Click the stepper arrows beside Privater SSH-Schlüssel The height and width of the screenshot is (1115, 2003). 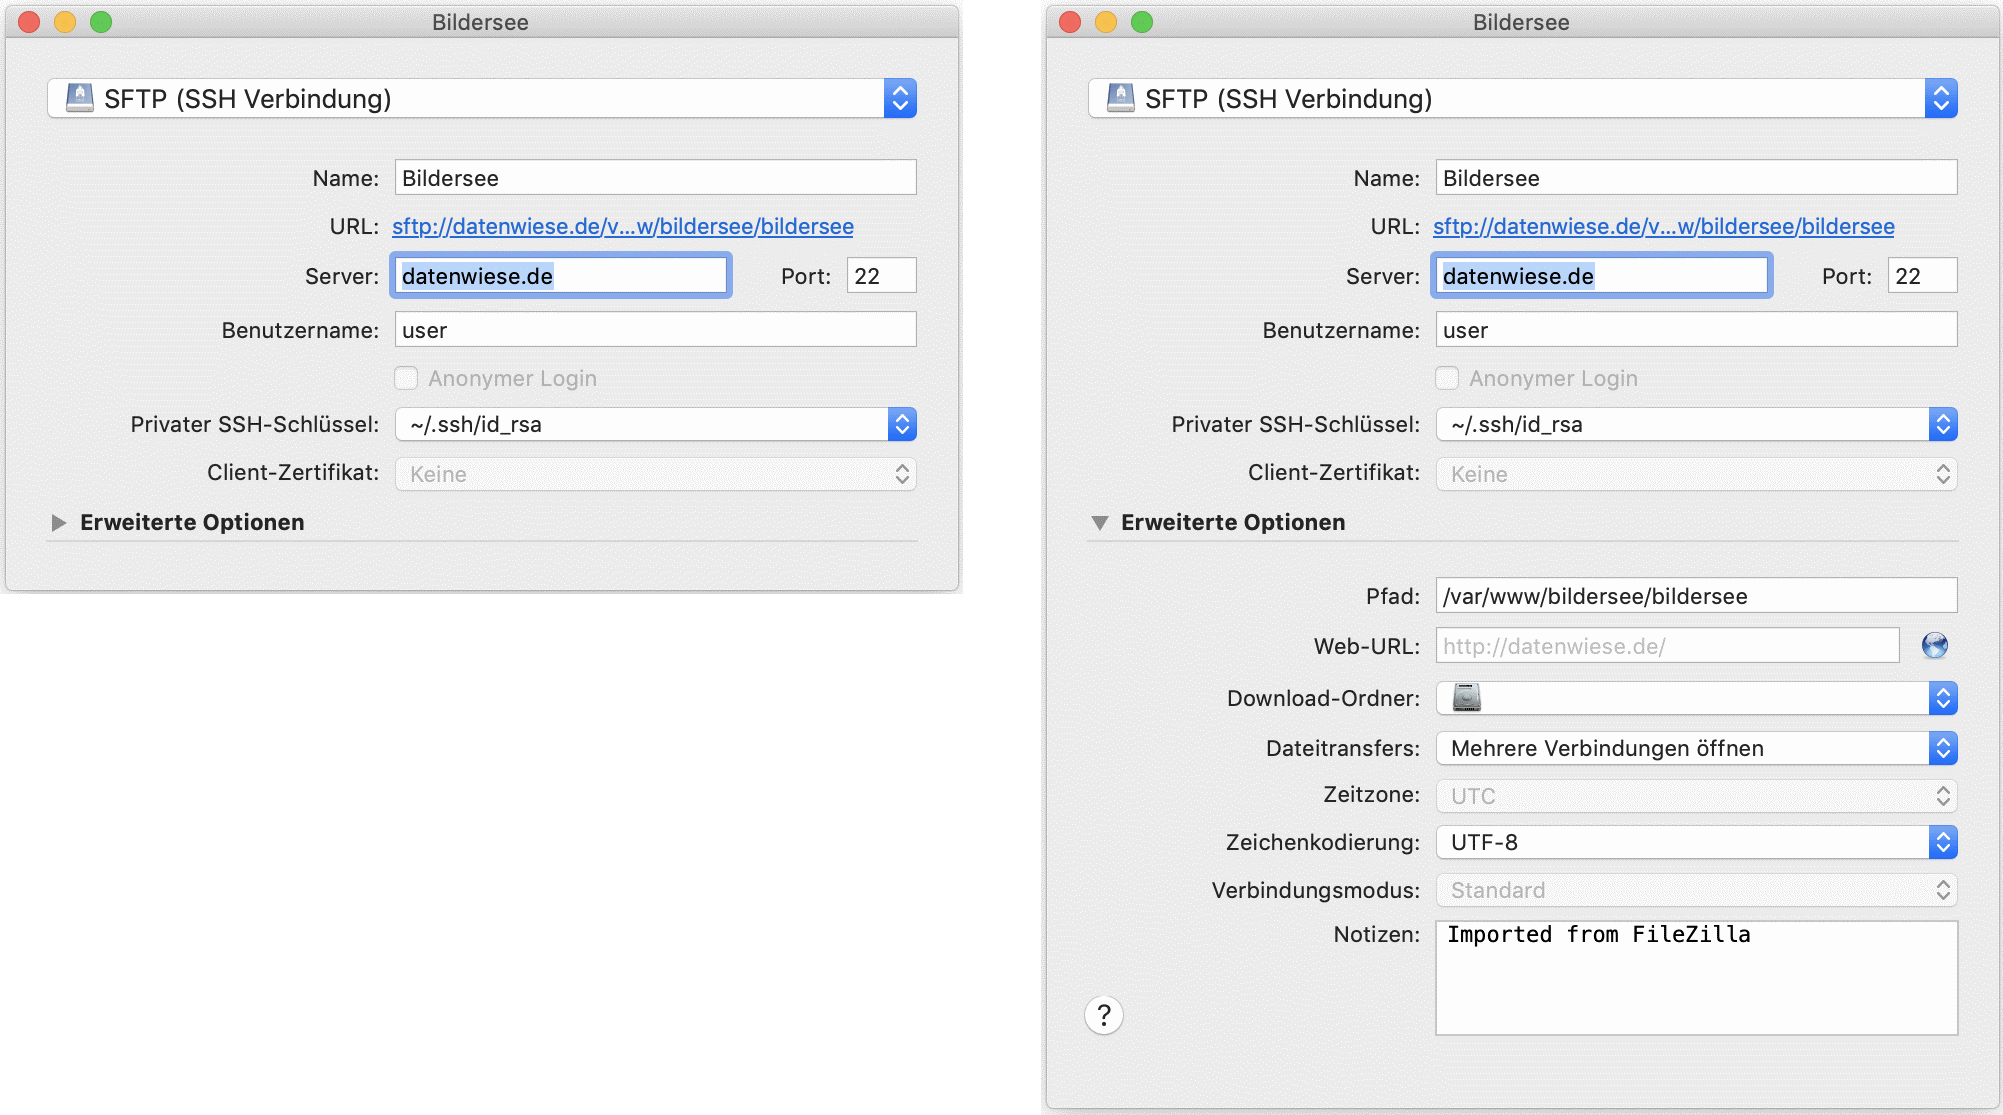pyautogui.click(x=901, y=423)
